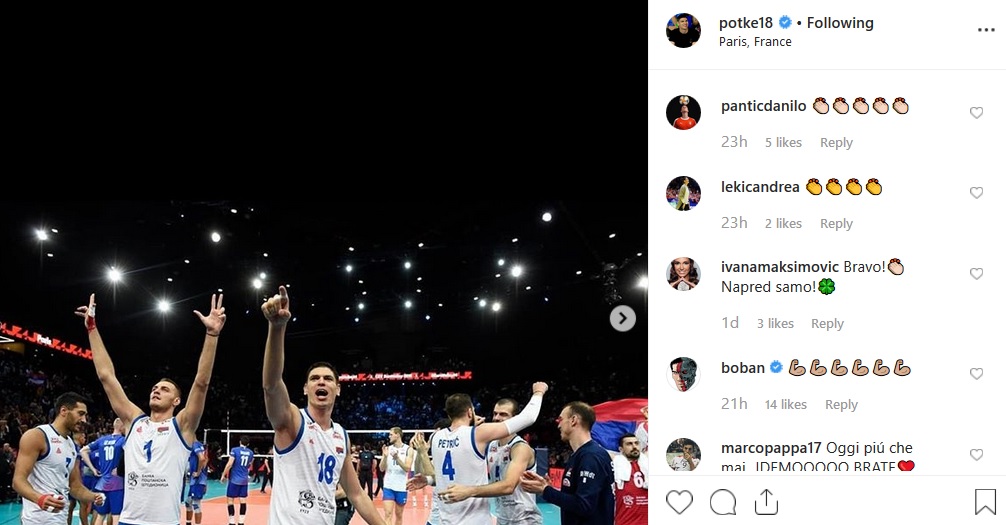Like the post with the heart icon
The image size is (1006, 525).
(679, 502)
